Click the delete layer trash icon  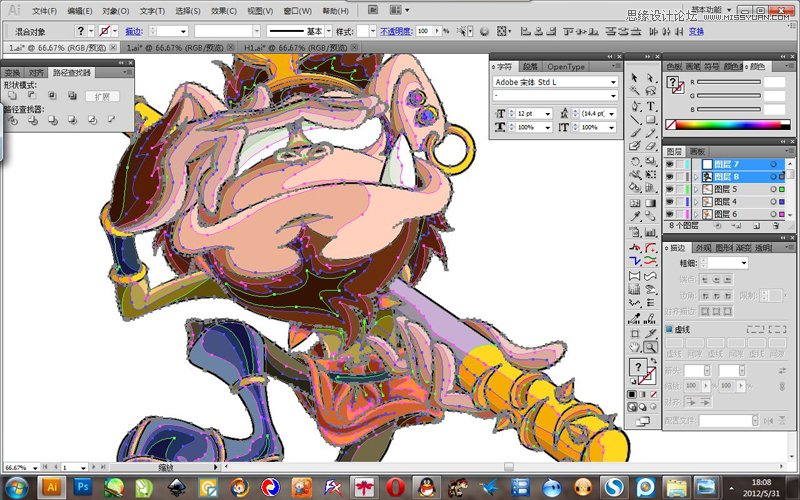coord(776,226)
